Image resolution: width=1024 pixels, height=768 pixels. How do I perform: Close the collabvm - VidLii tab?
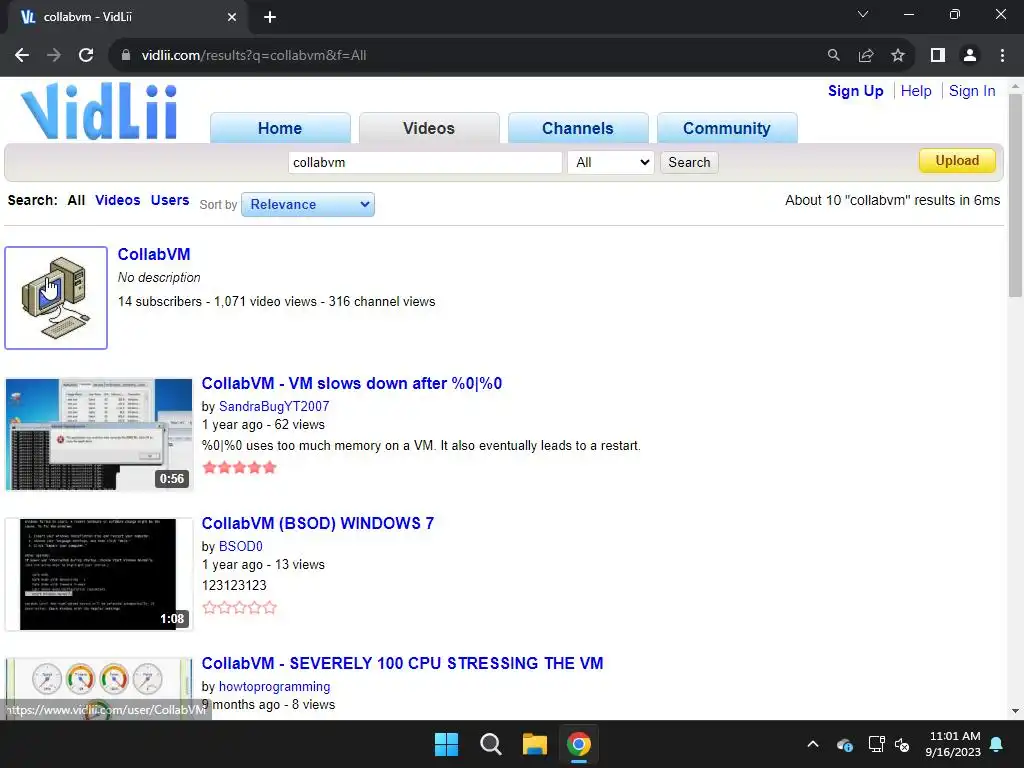click(x=232, y=17)
